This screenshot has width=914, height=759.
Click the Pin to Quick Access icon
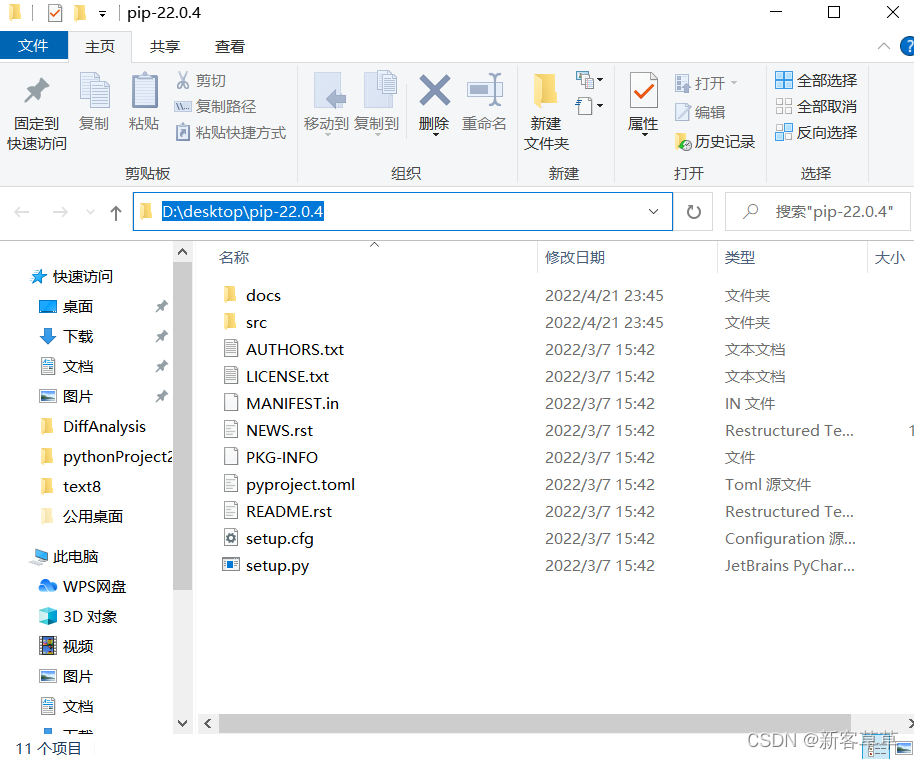click(x=37, y=90)
